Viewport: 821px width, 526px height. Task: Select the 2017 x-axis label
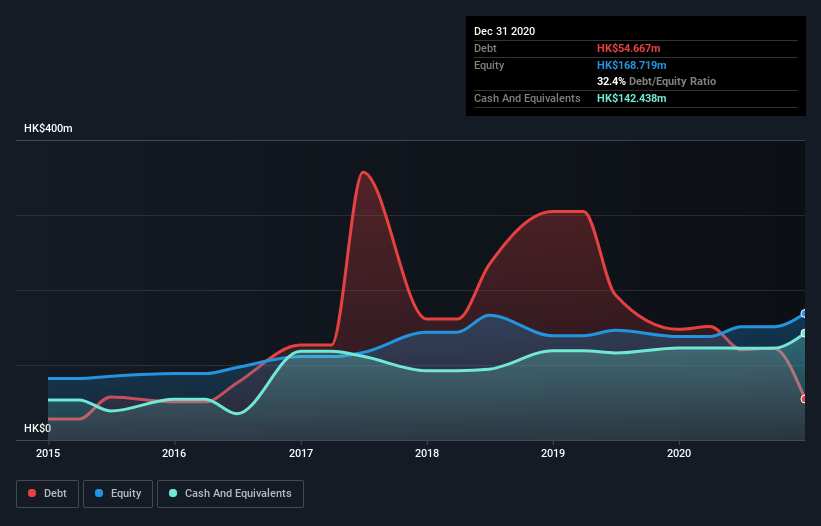pos(301,453)
